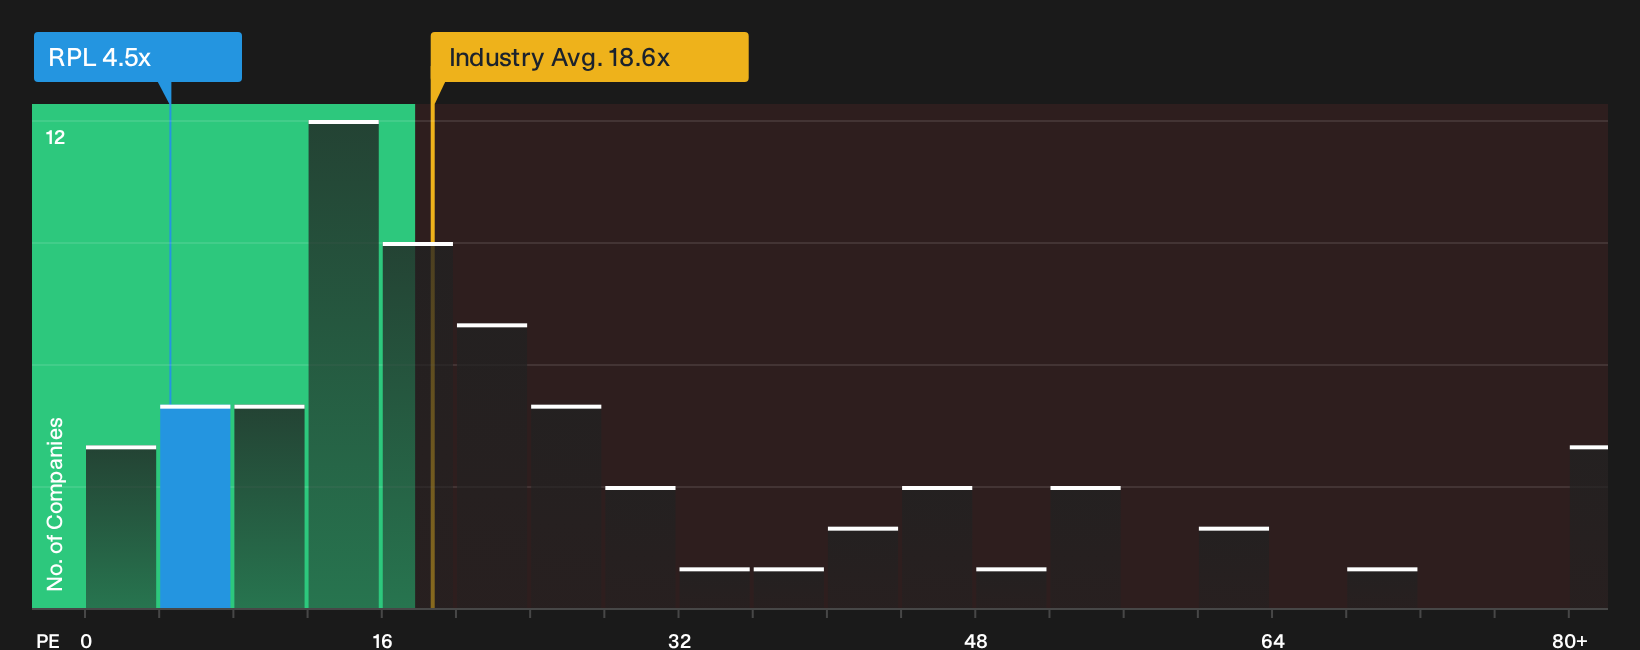Click the x-axis label 32
The image size is (1640, 650).
pyautogui.click(x=679, y=640)
